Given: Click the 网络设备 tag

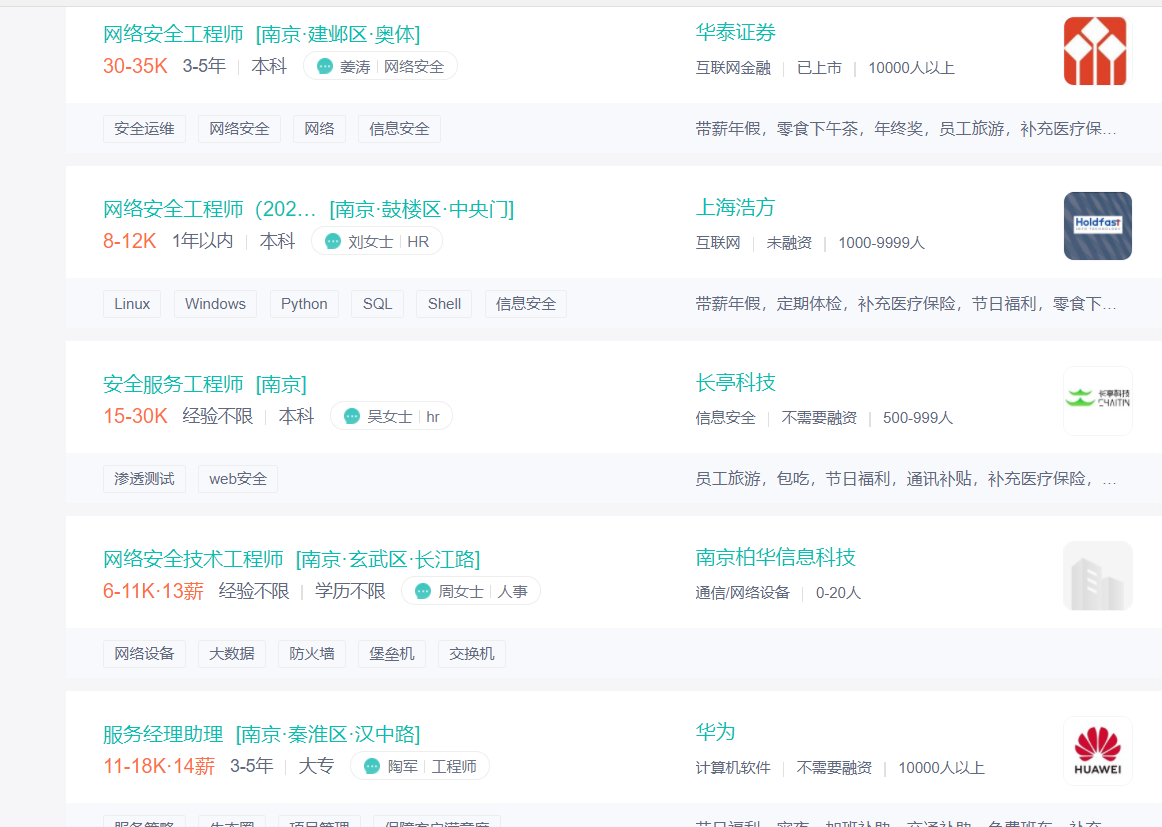Looking at the screenshot, I should pos(145,654).
